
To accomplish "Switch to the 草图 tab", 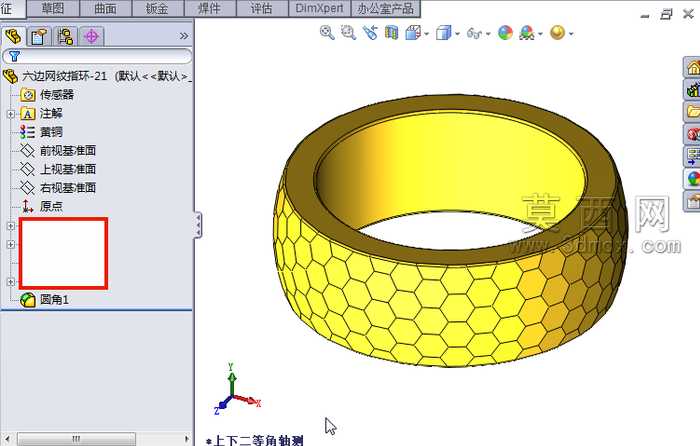I will (x=53, y=8).
